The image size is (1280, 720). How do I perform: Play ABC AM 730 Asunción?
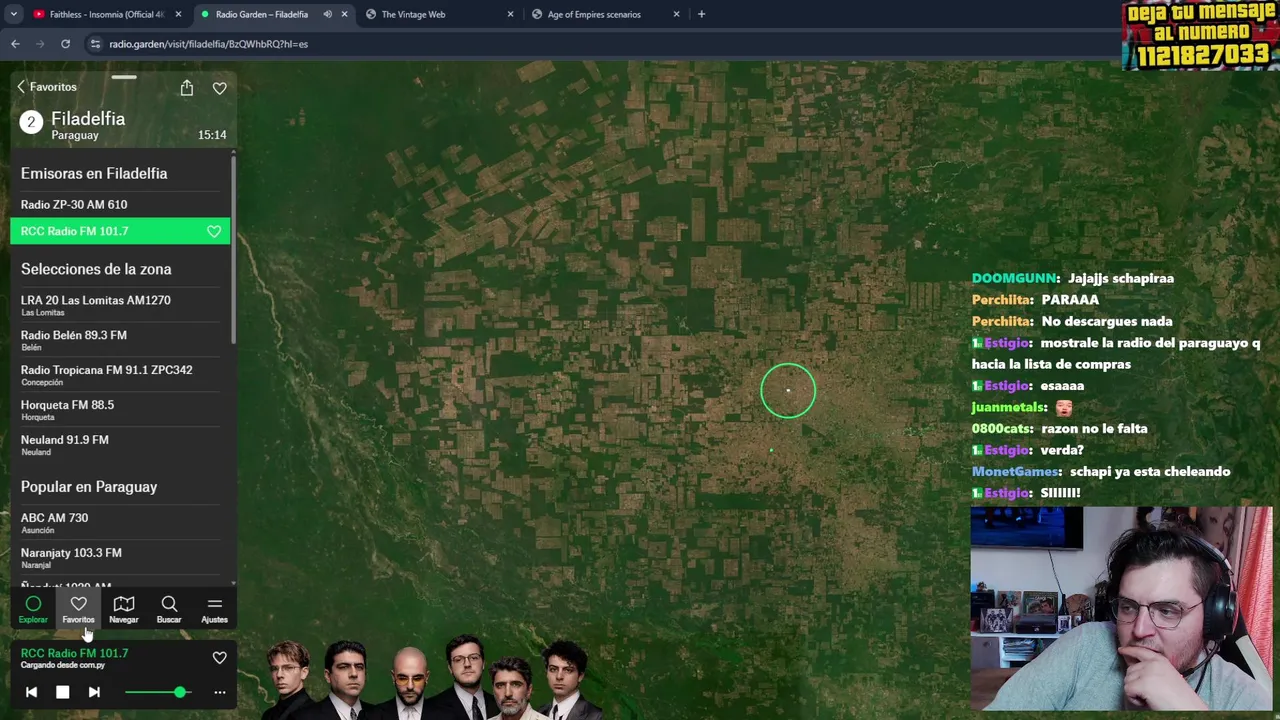pyautogui.click(x=120, y=523)
